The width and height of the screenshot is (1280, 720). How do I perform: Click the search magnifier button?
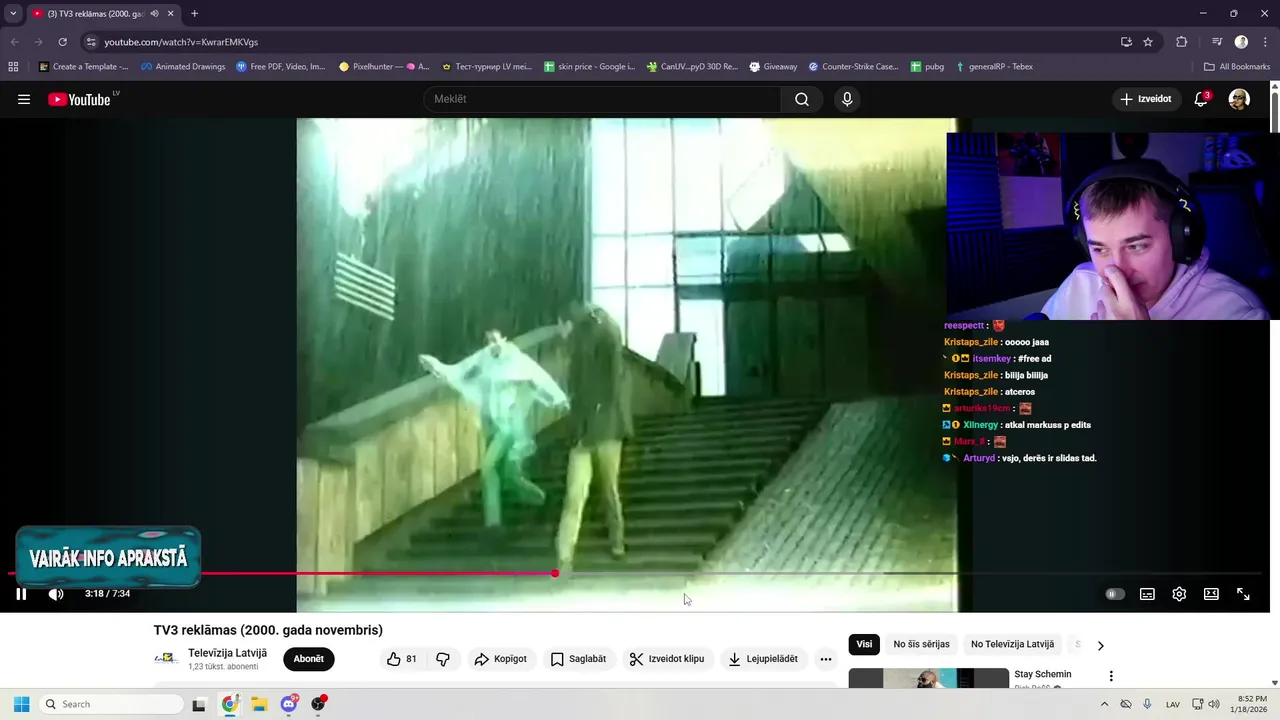802,99
